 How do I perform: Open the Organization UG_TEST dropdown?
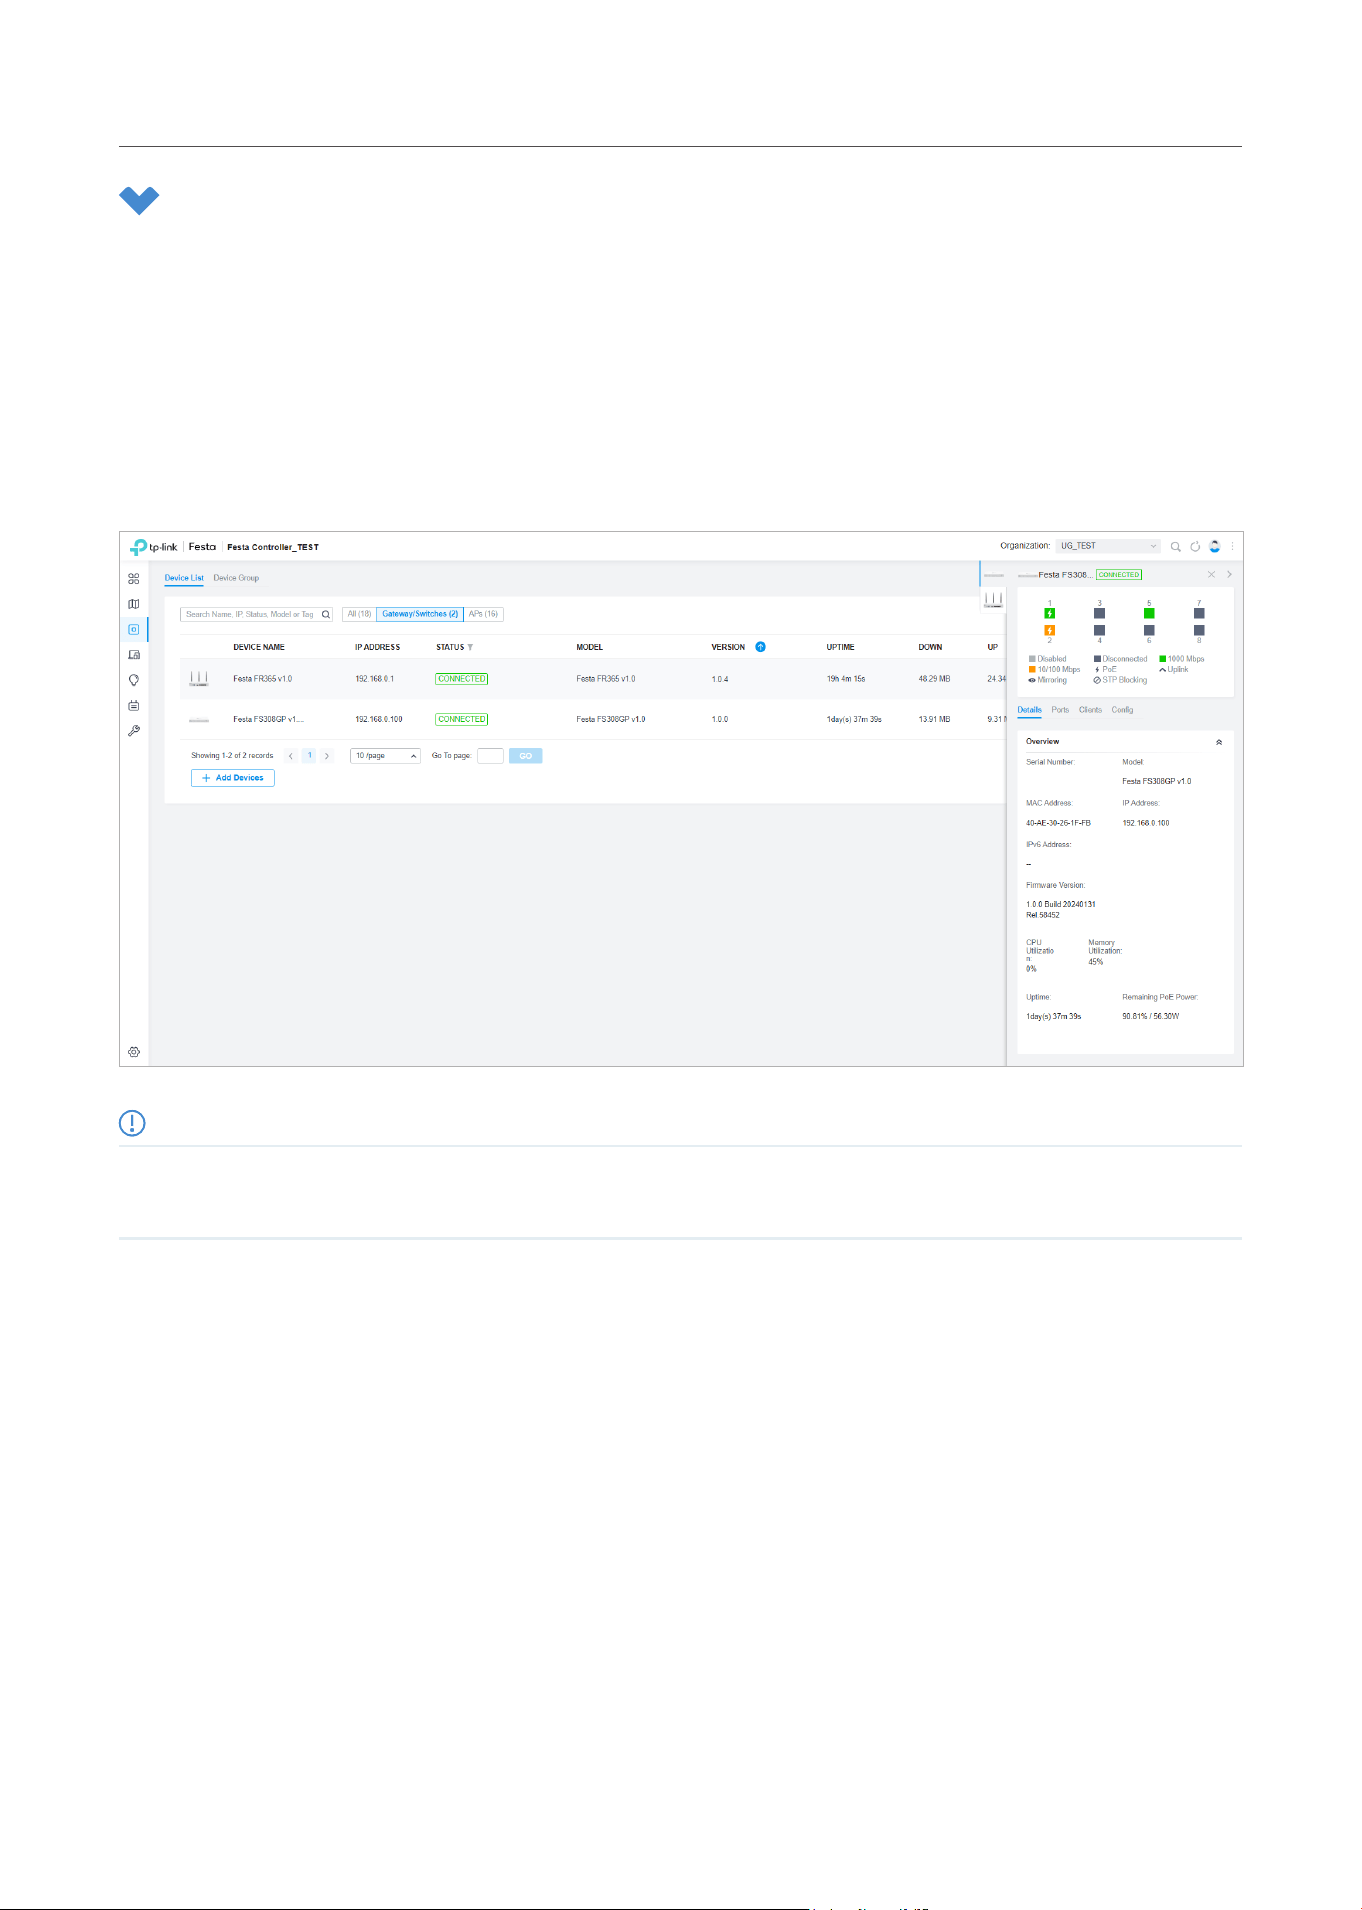(x=1108, y=546)
